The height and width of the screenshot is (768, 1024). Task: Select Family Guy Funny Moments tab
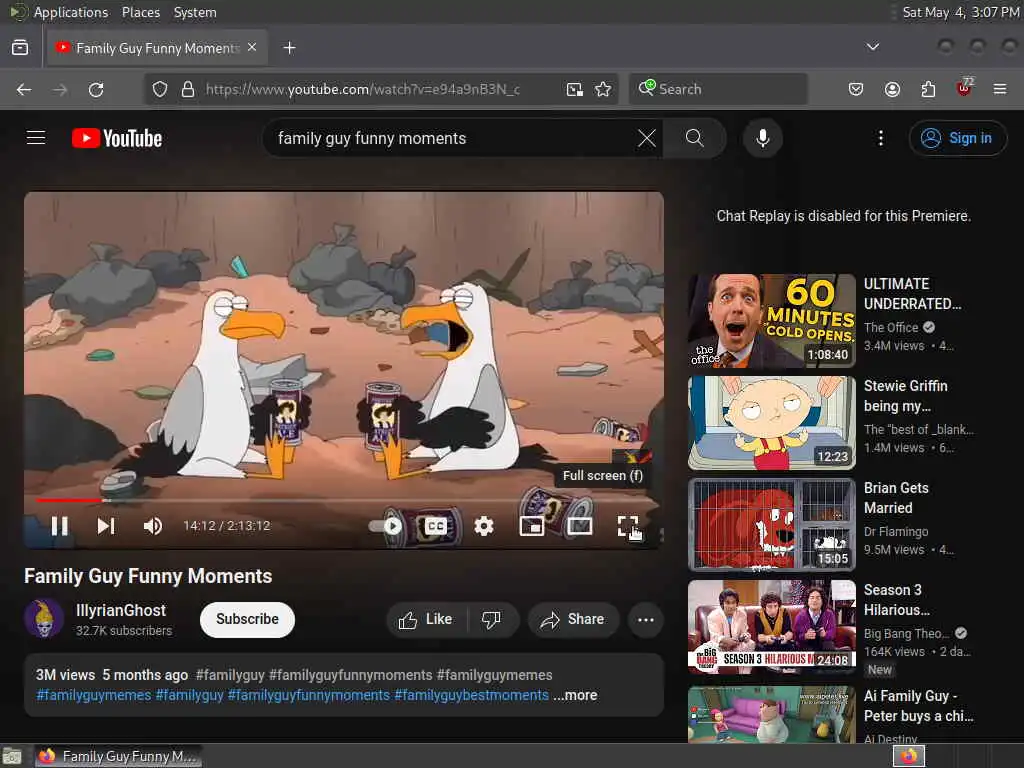point(157,48)
